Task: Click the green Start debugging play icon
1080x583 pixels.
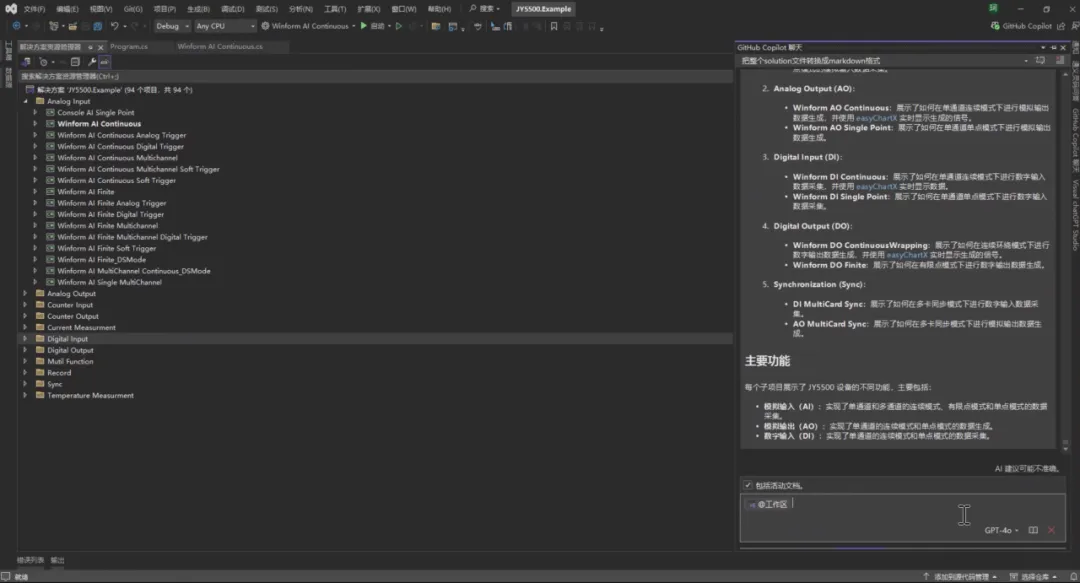Action: [364, 26]
